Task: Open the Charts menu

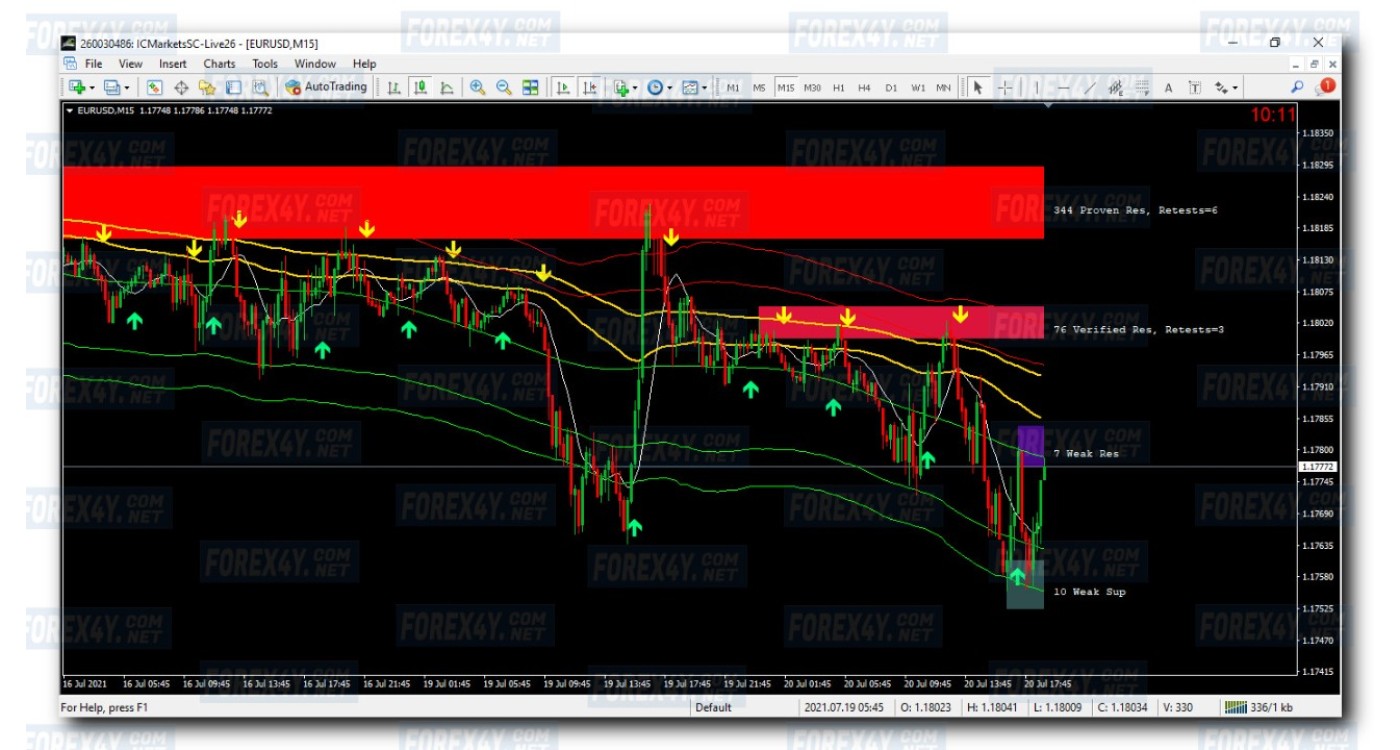Action: [x=219, y=64]
